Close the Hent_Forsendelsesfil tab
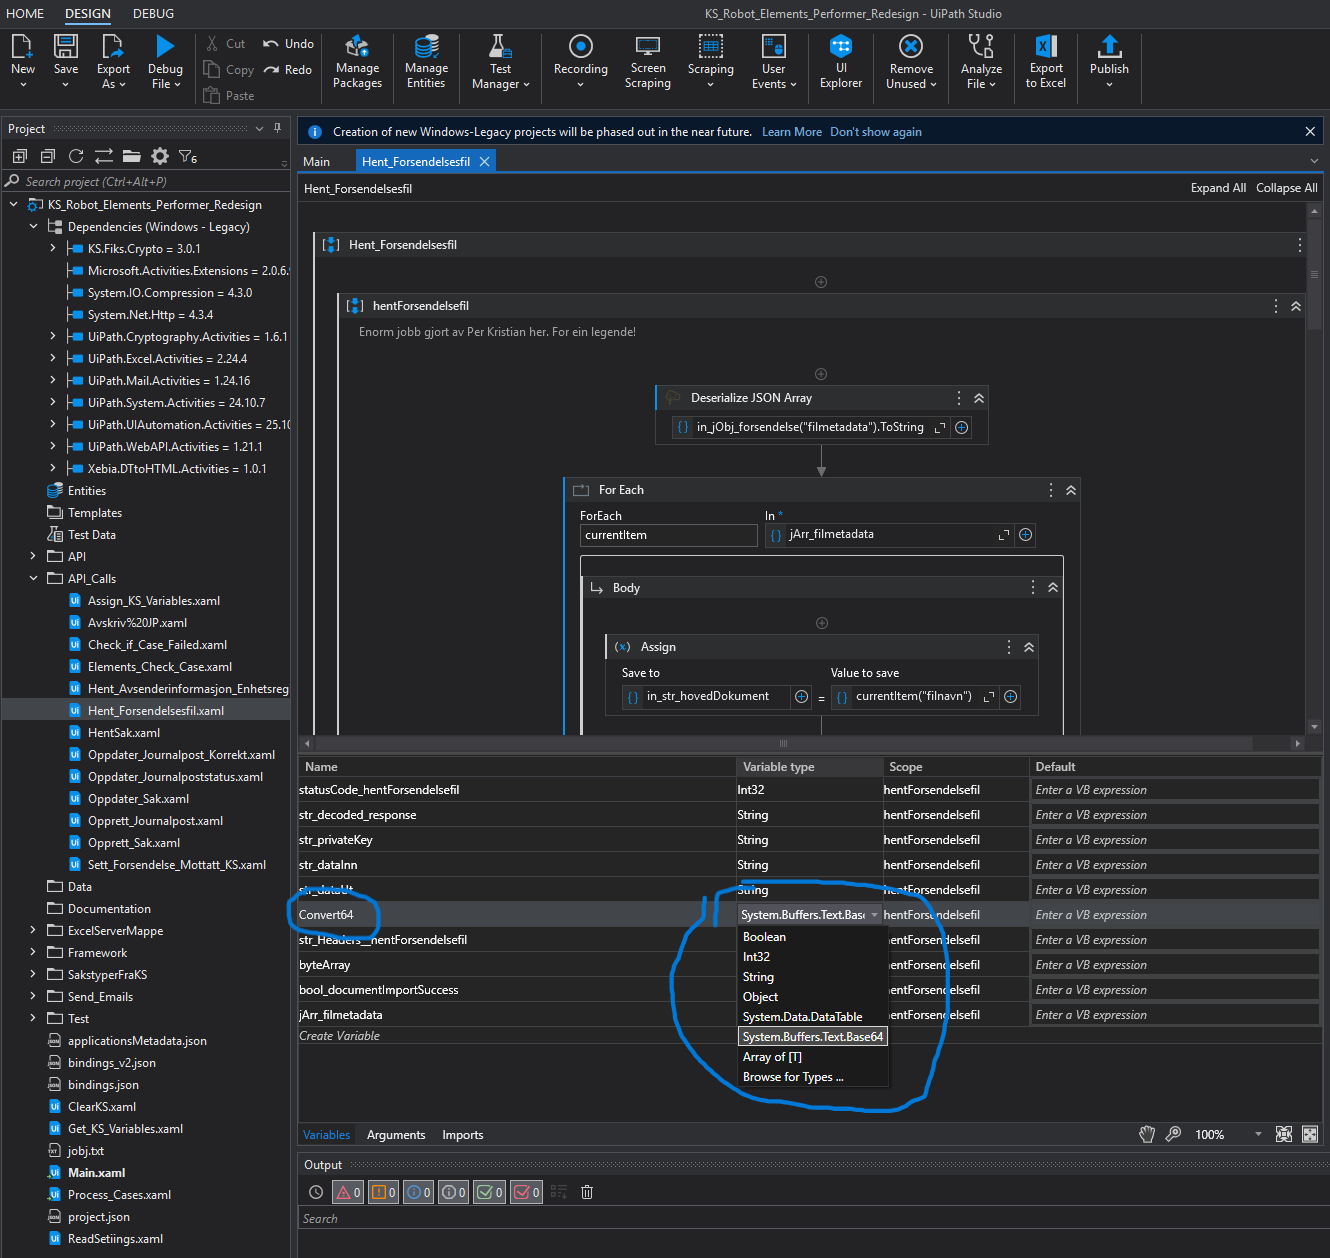 pyautogui.click(x=485, y=162)
